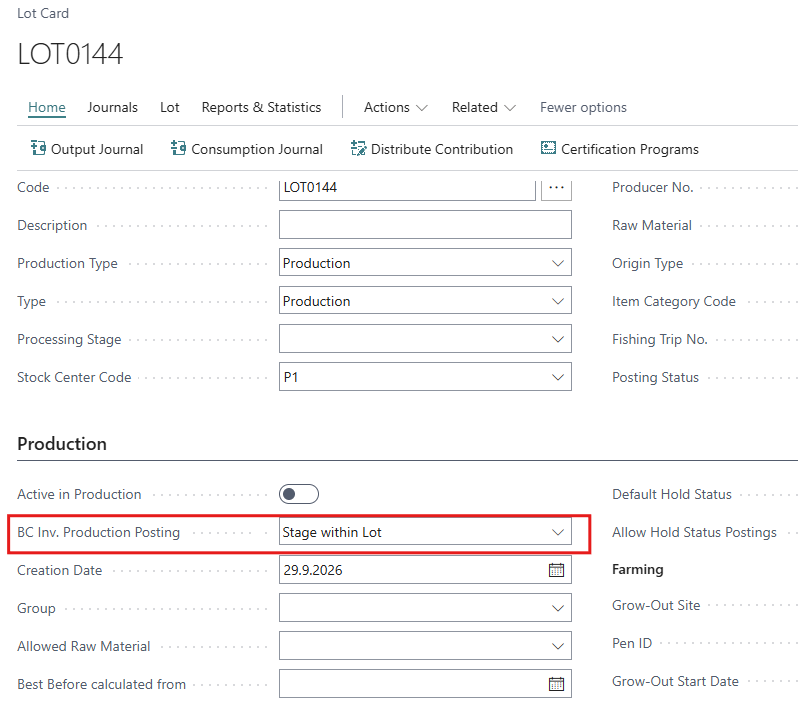Click the Item Category Code label
798x724 pixels.
674,301
